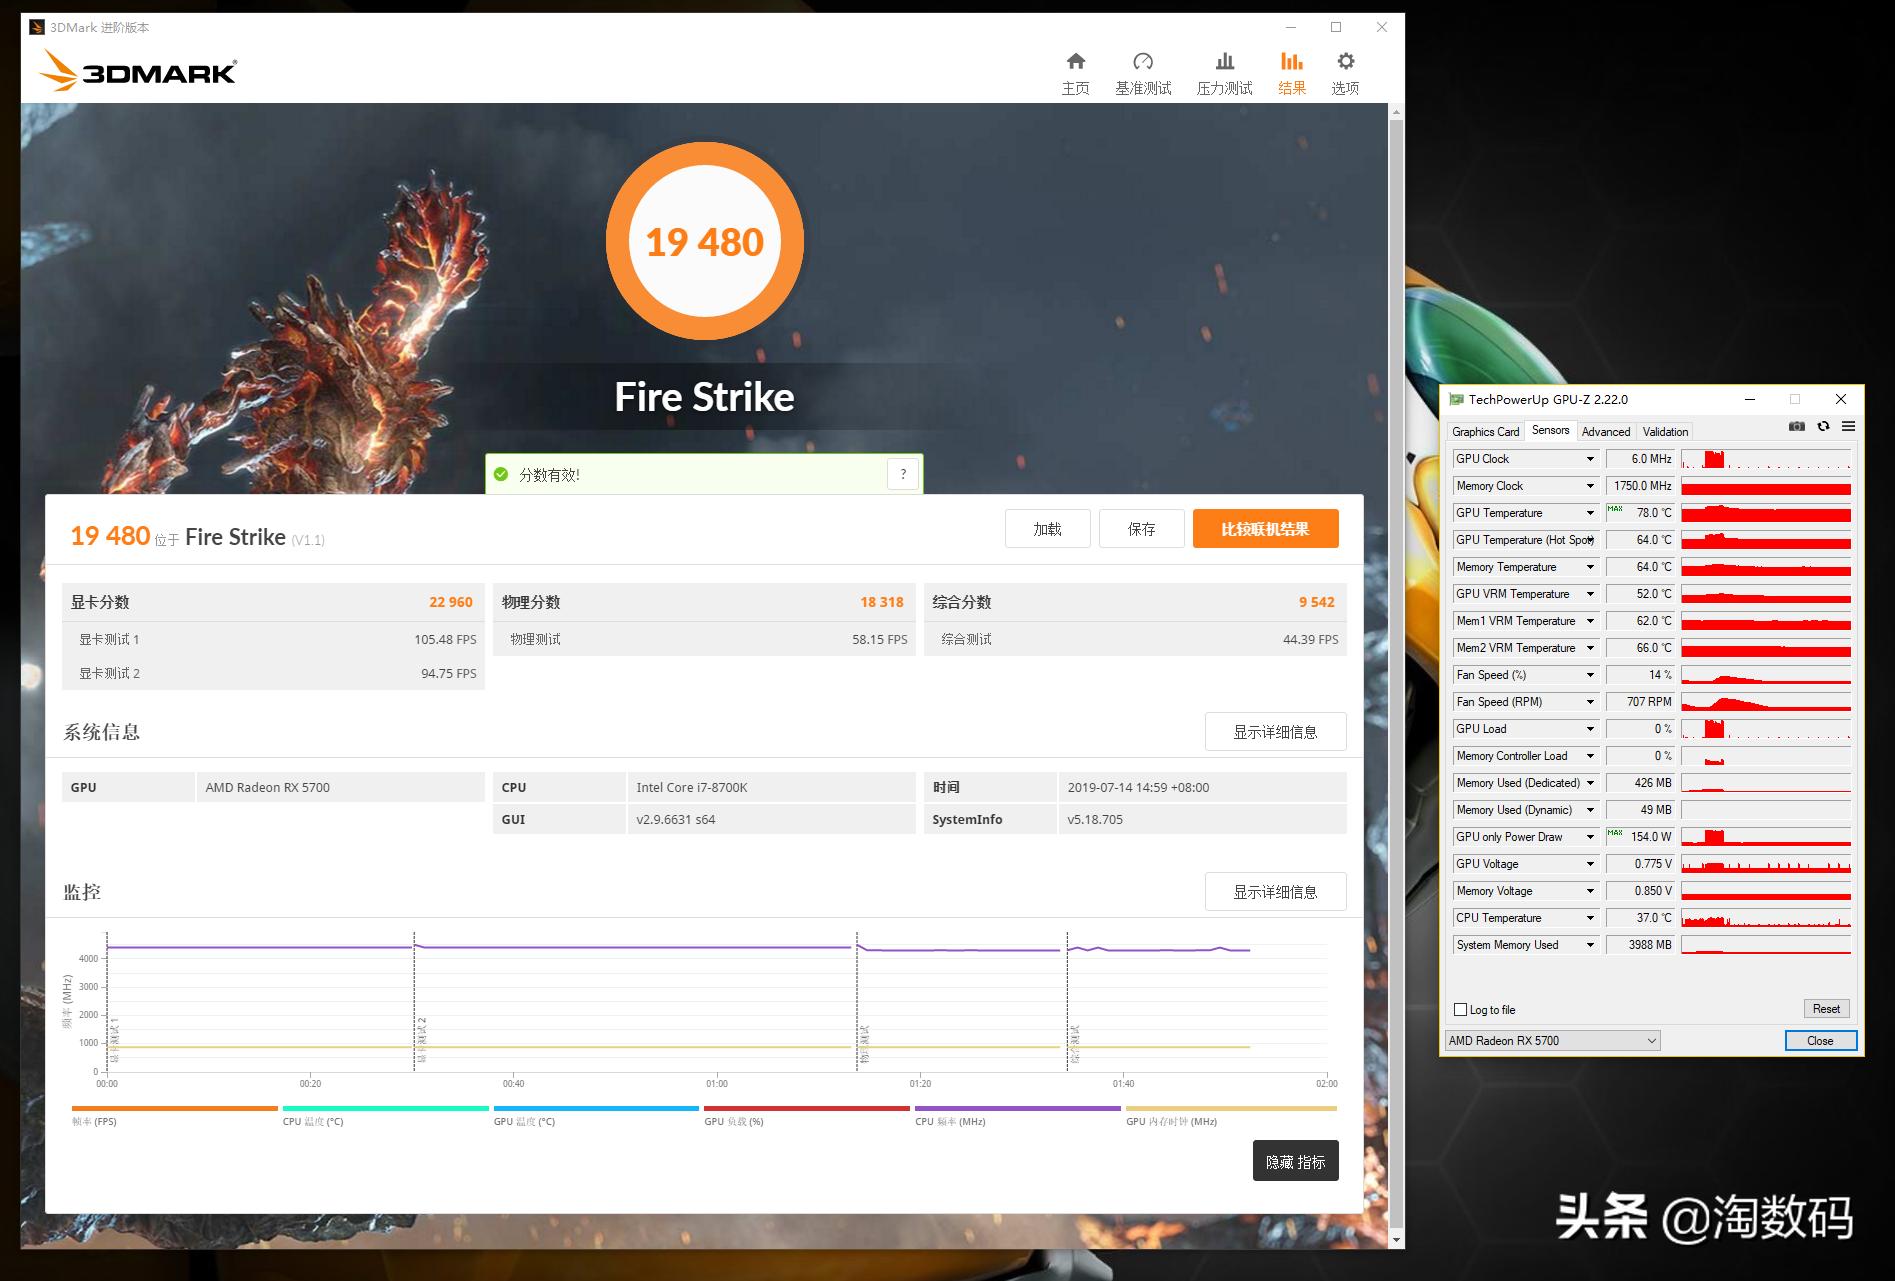Screen dimensions: 1895x1281
Task: Click the 物理分数 value 18 318
Action: 882,602
